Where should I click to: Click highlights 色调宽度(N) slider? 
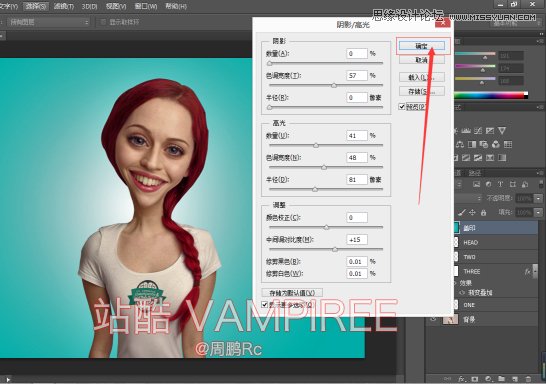coord(326,167)
